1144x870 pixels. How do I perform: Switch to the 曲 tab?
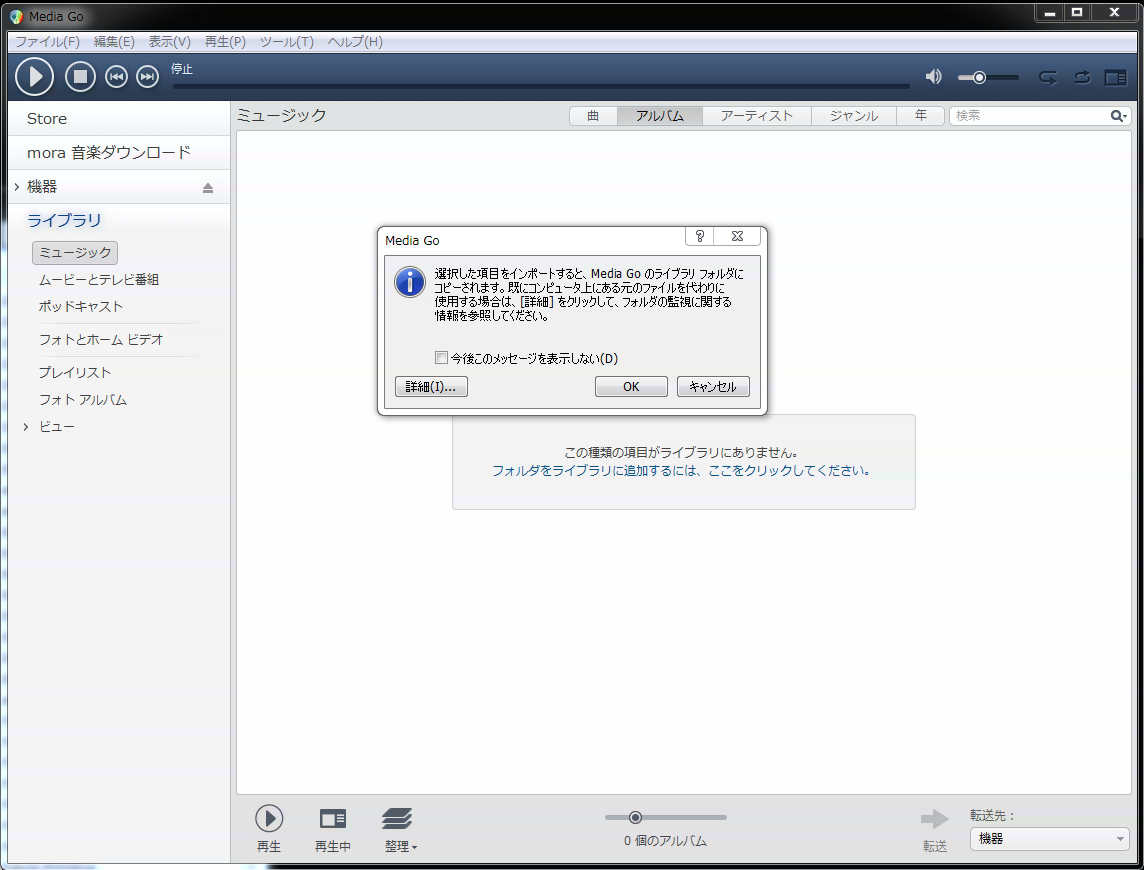point(593,115)
